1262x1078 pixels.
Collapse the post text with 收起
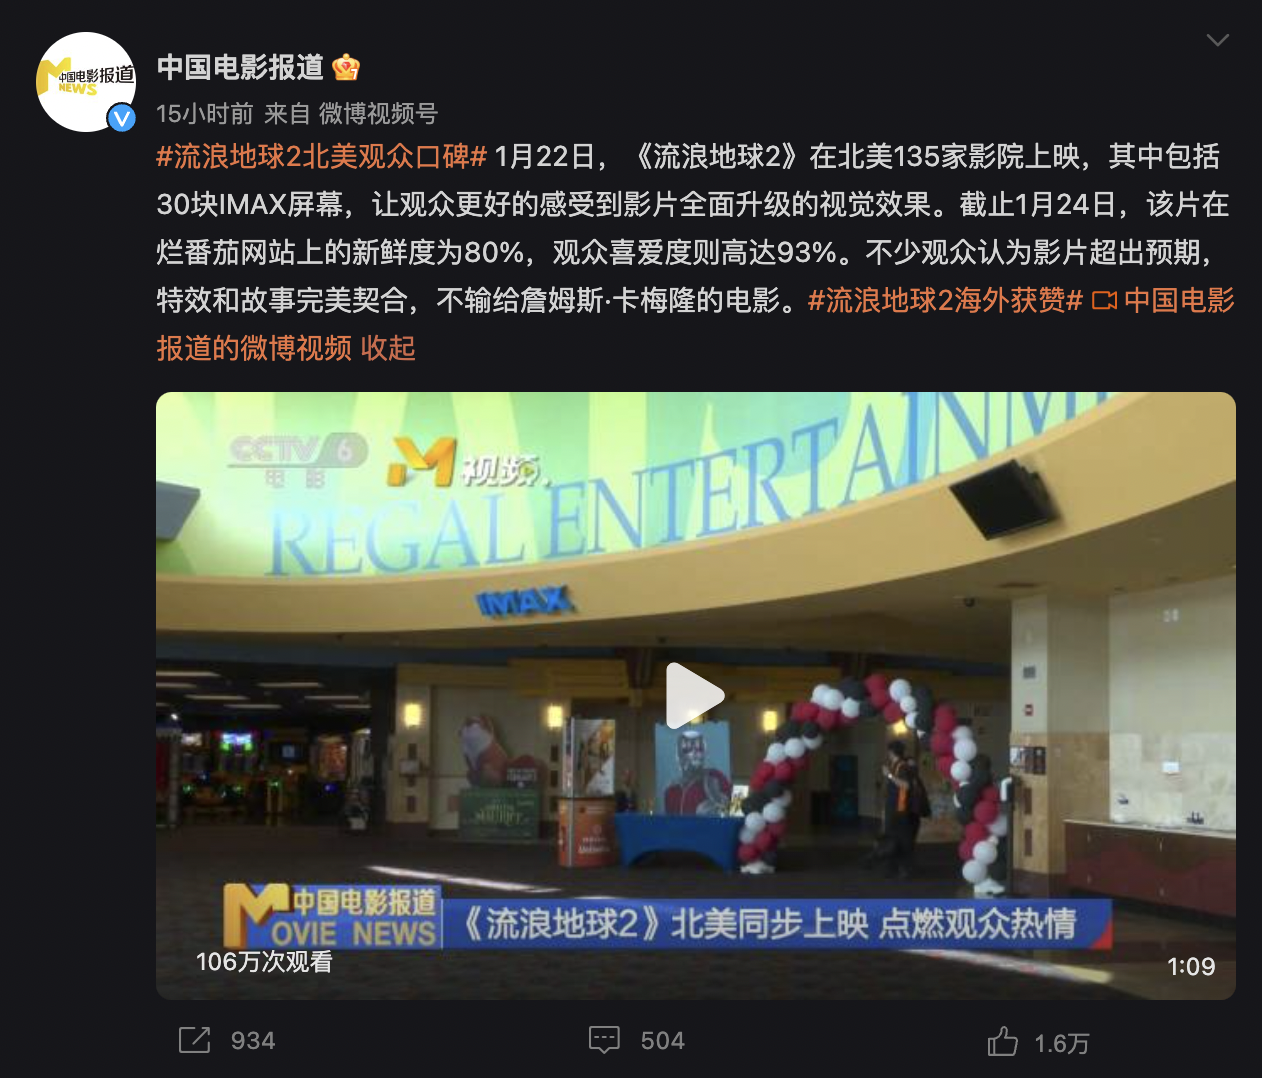(388, 348)
